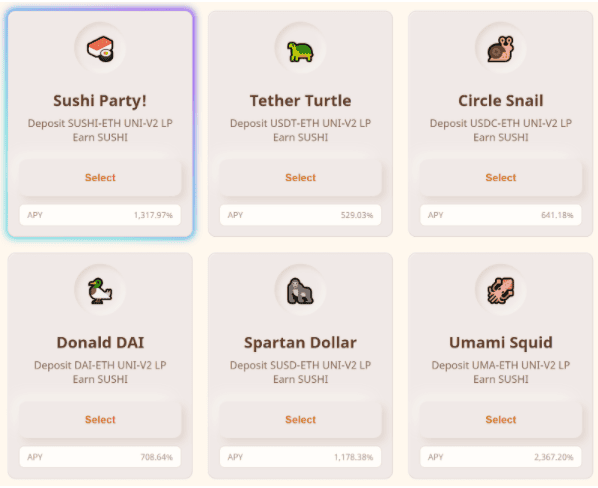This screenshot has width=598, height=488.
Task: Select the Donald DAI pool
Action: pyautogui.click(x=100, y=419)
